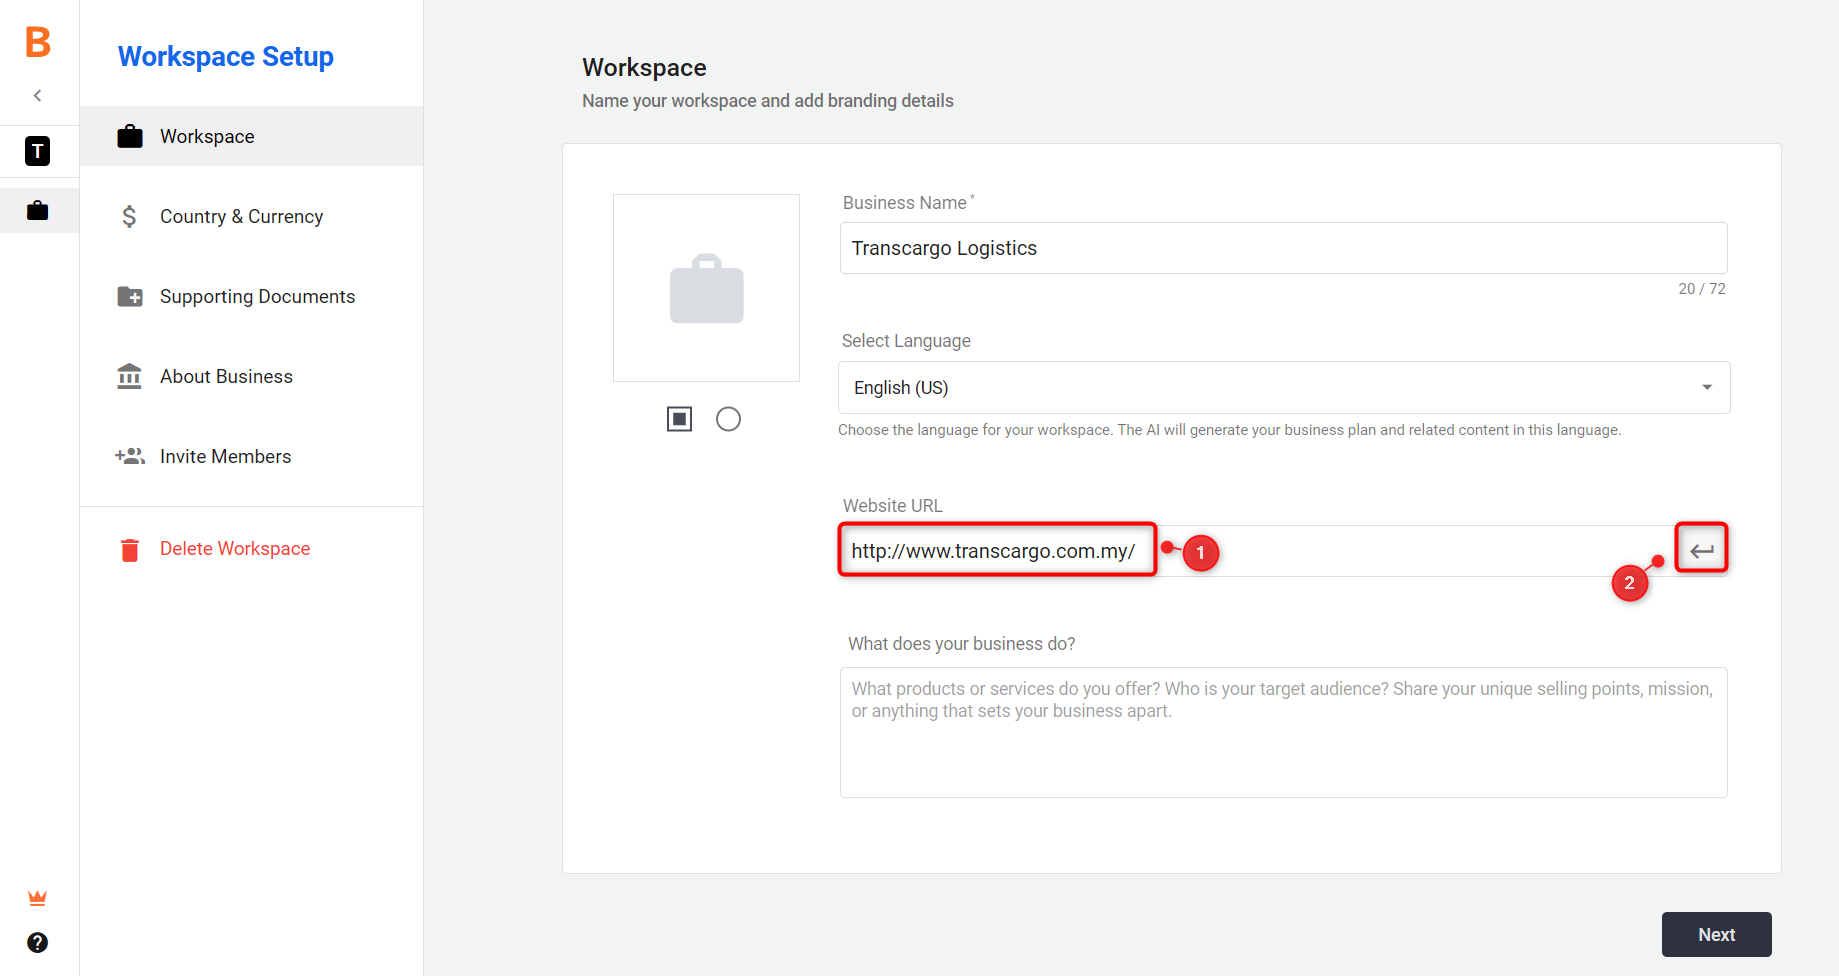
Task: Select the circle logo shape option
Action: click(x=728, y=419)
